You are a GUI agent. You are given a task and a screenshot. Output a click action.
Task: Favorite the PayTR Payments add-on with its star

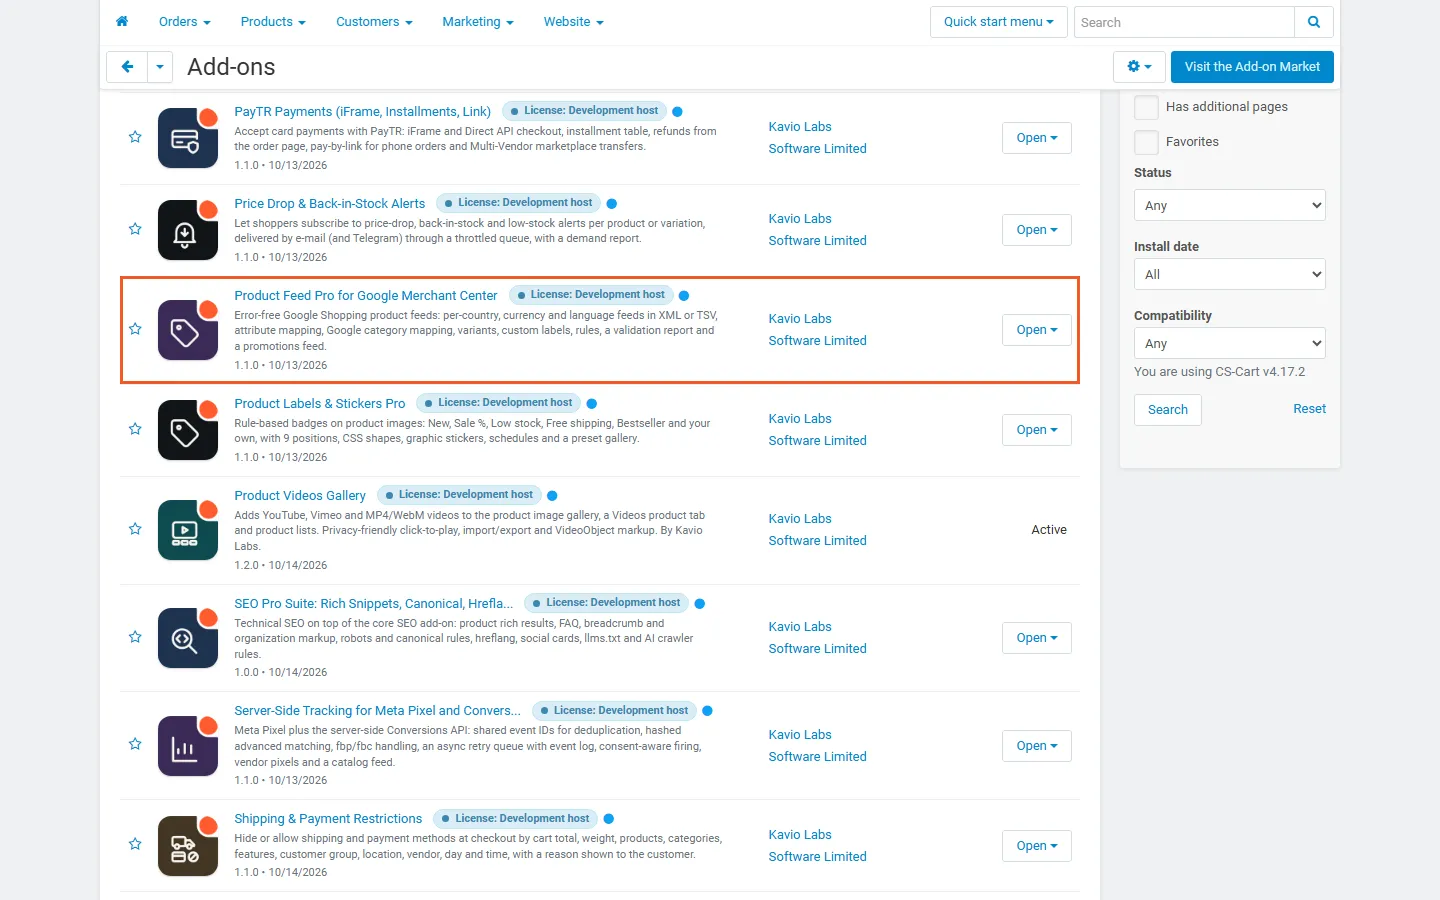point(135,137)
